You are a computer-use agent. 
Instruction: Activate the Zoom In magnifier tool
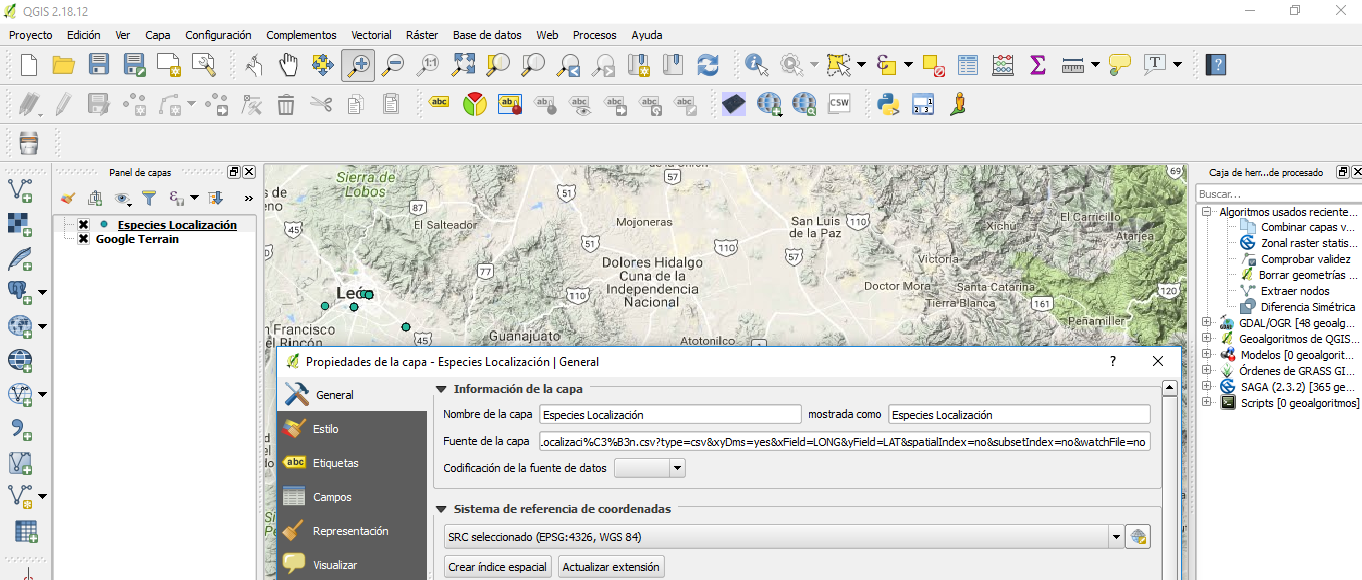click(357, 65)
